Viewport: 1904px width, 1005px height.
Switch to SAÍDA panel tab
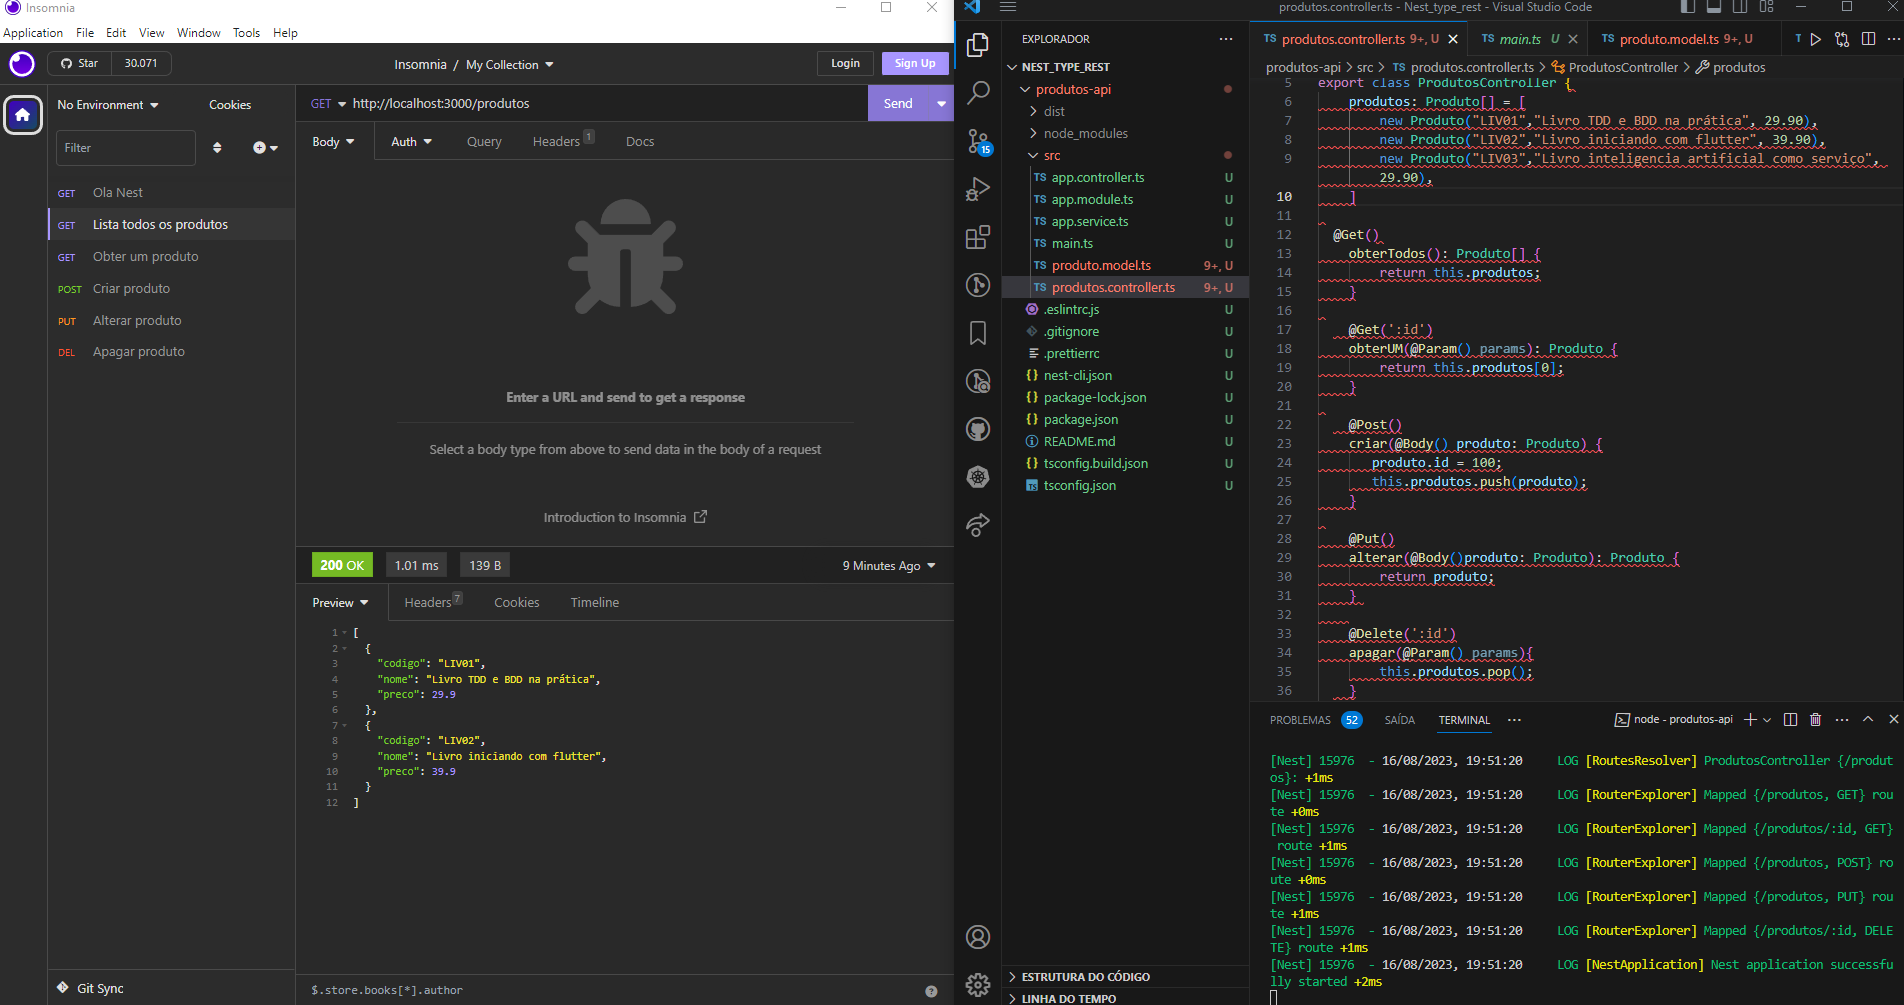1400,720
